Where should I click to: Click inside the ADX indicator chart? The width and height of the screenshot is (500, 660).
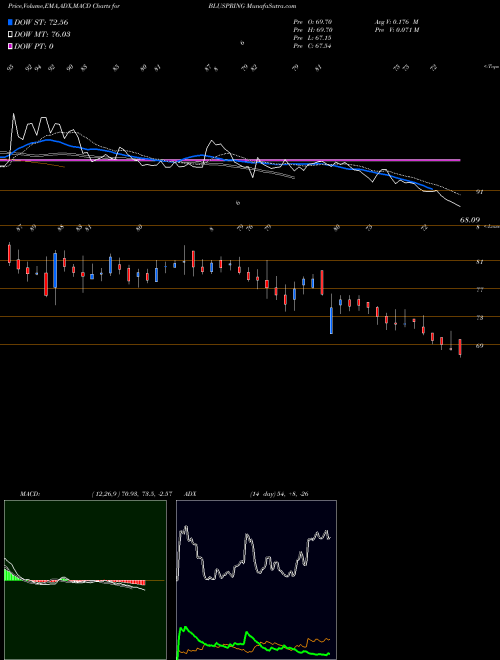pyautogui.click(x=256, y=580)
